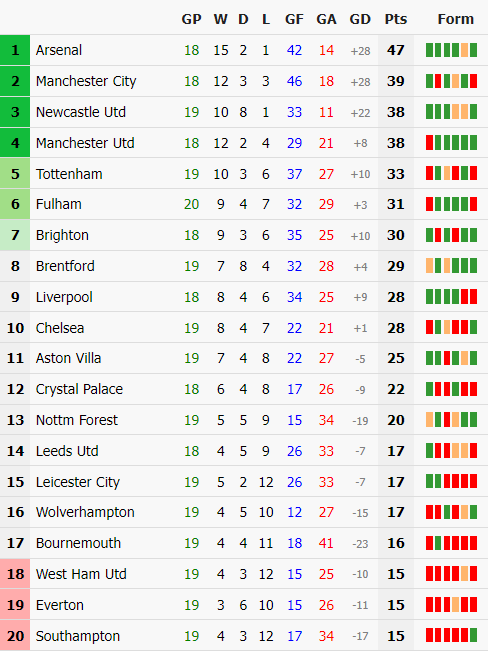
Task: Open the Brighton team link
Action: [x=62, y=235]
